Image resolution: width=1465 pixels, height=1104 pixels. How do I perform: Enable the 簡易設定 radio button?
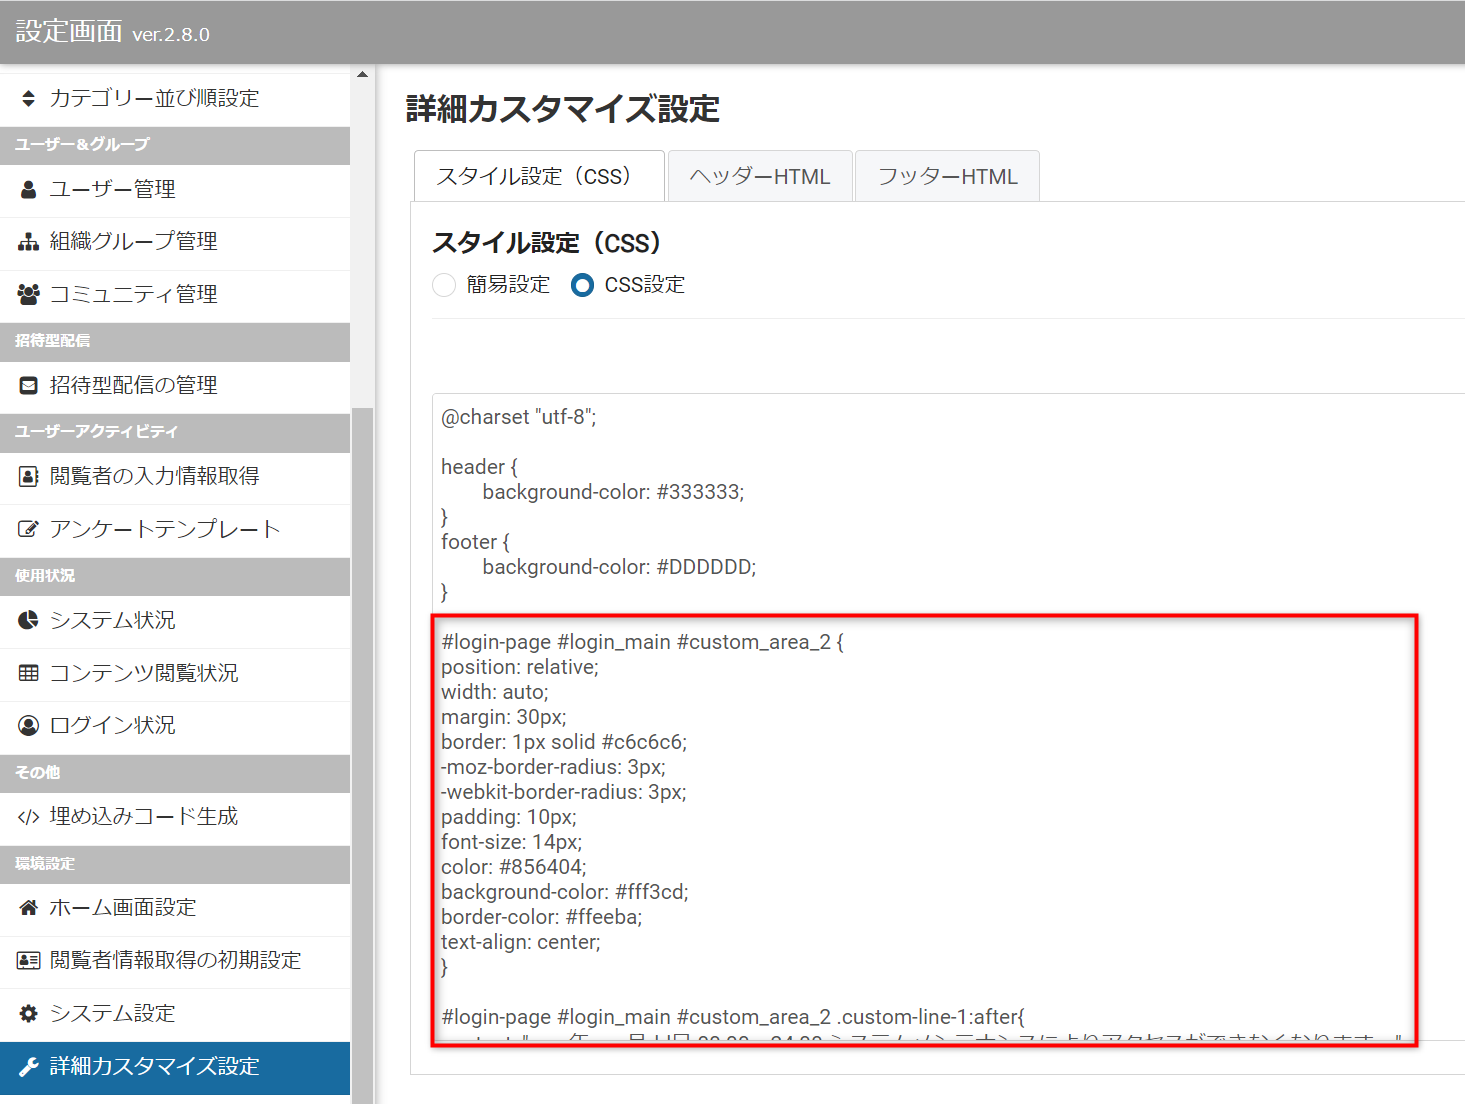[x=443, y=285]
